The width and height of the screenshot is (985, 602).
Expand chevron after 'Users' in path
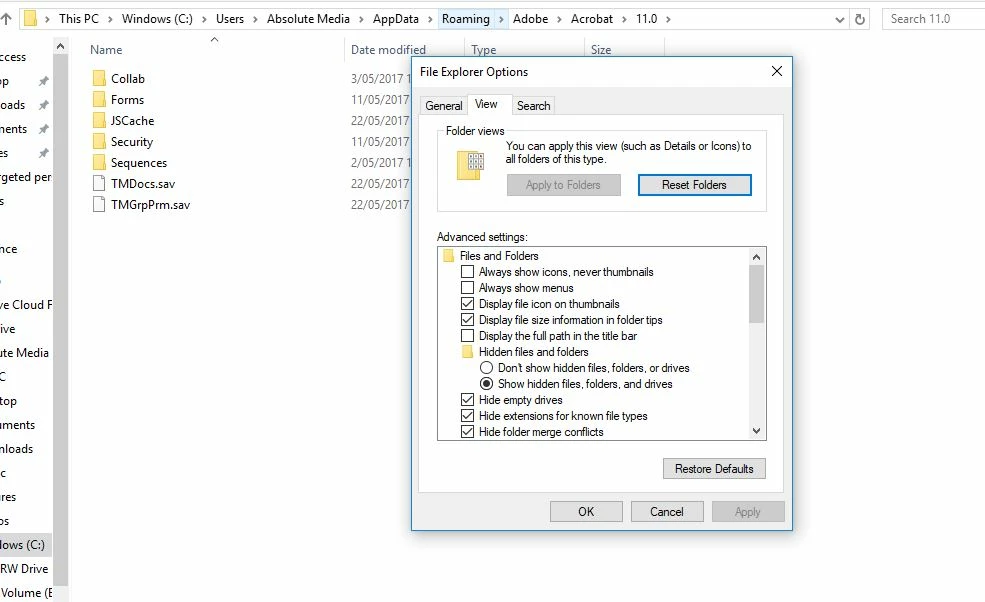255,19
